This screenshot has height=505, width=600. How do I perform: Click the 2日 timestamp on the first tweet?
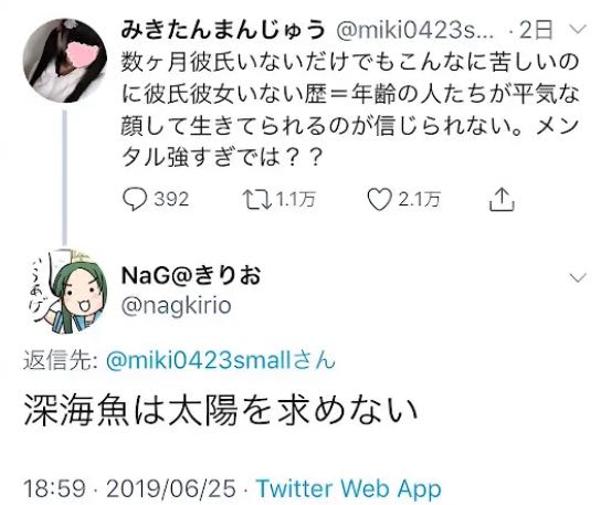coord(536,30)
